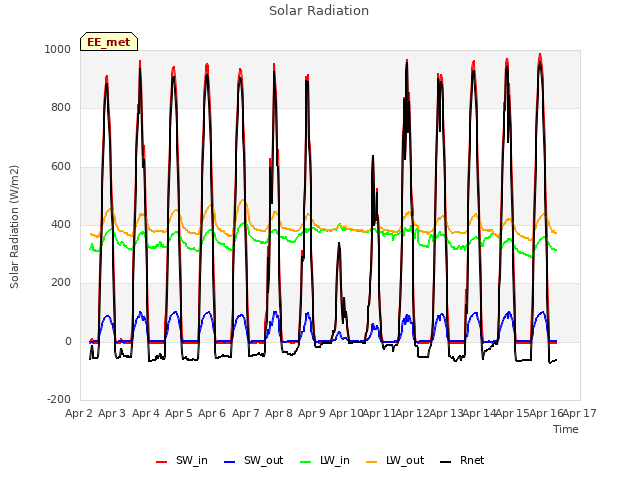Select the SW_out legend entry

tap(253, 460)
